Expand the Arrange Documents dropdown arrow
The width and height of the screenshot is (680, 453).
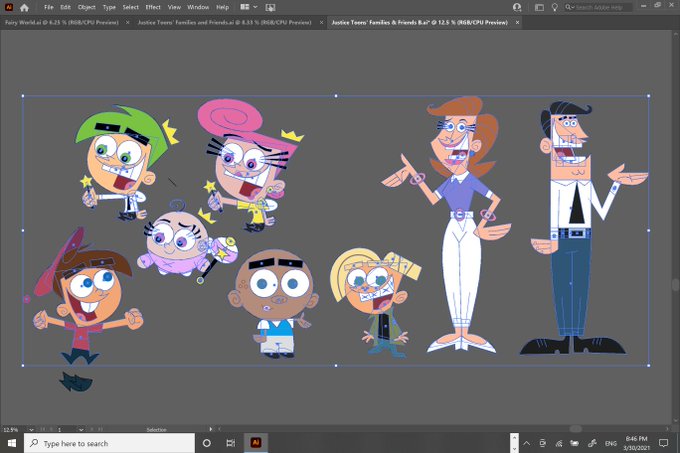[x=255, y=7]
